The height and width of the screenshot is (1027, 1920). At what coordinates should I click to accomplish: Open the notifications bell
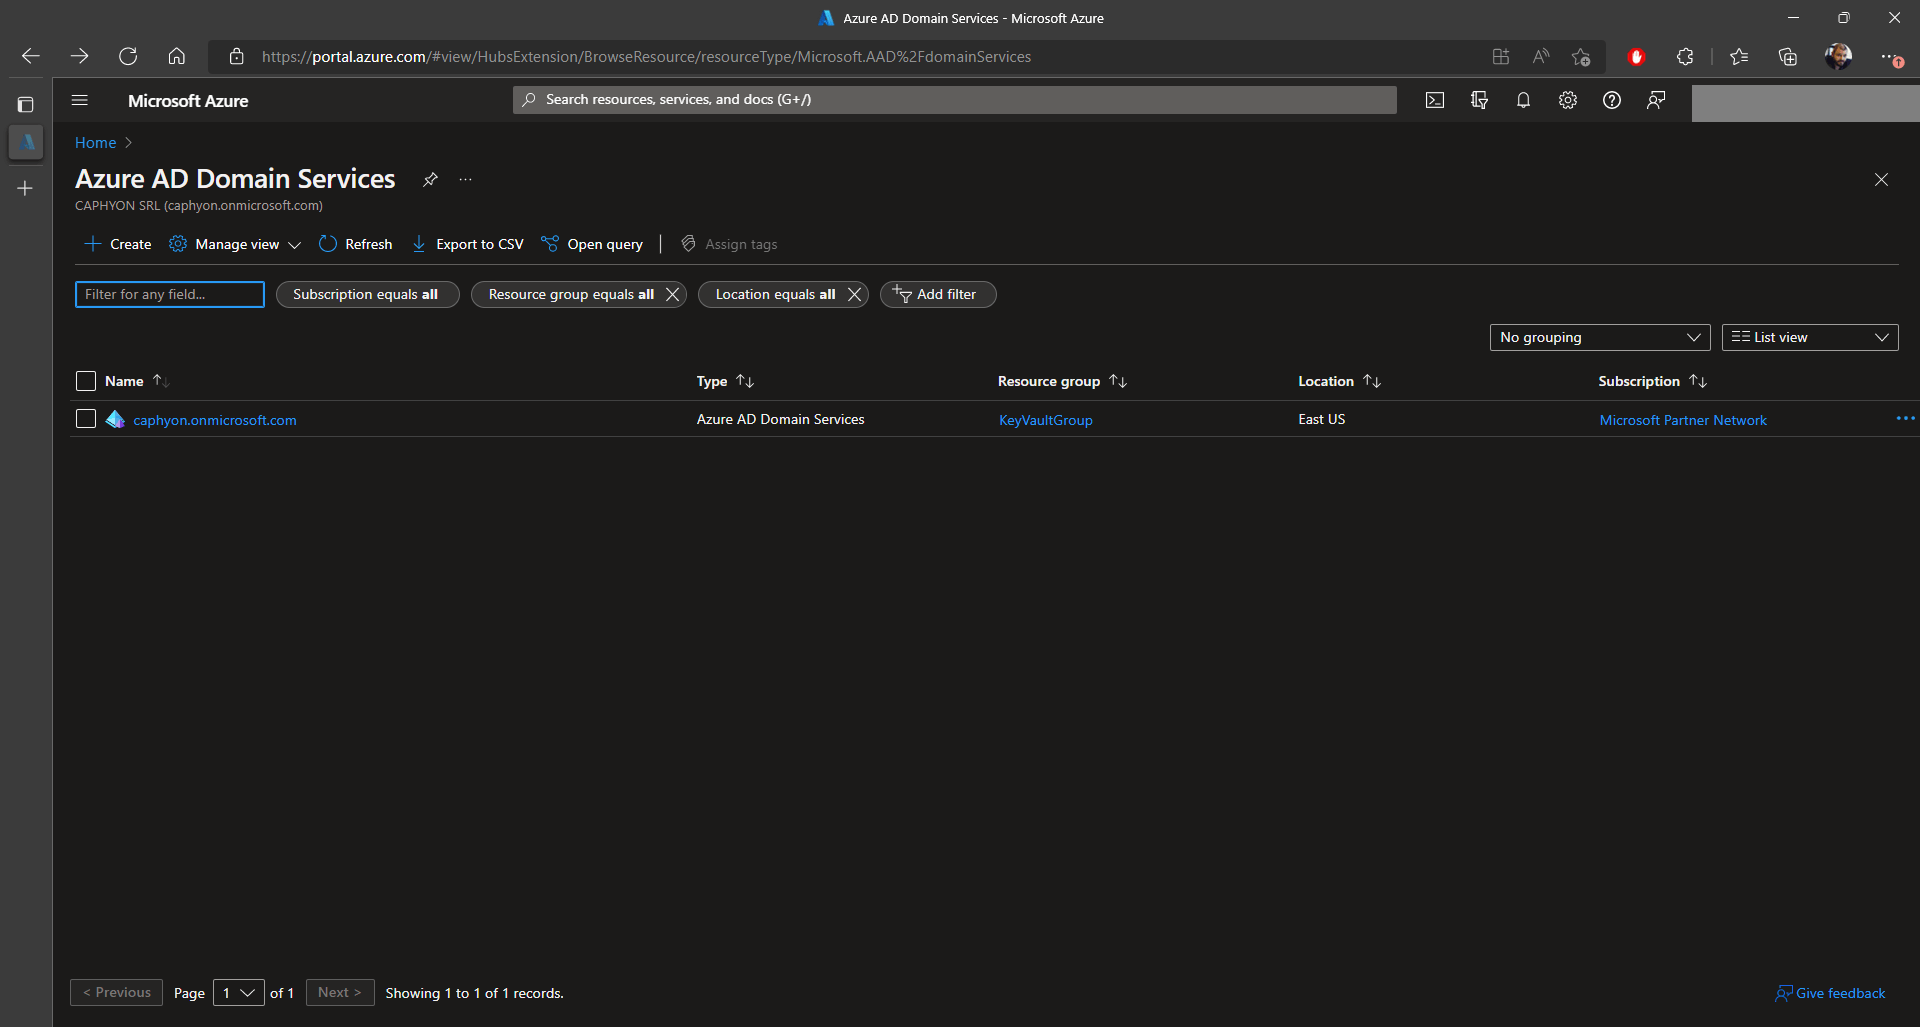pos(1523,100)
